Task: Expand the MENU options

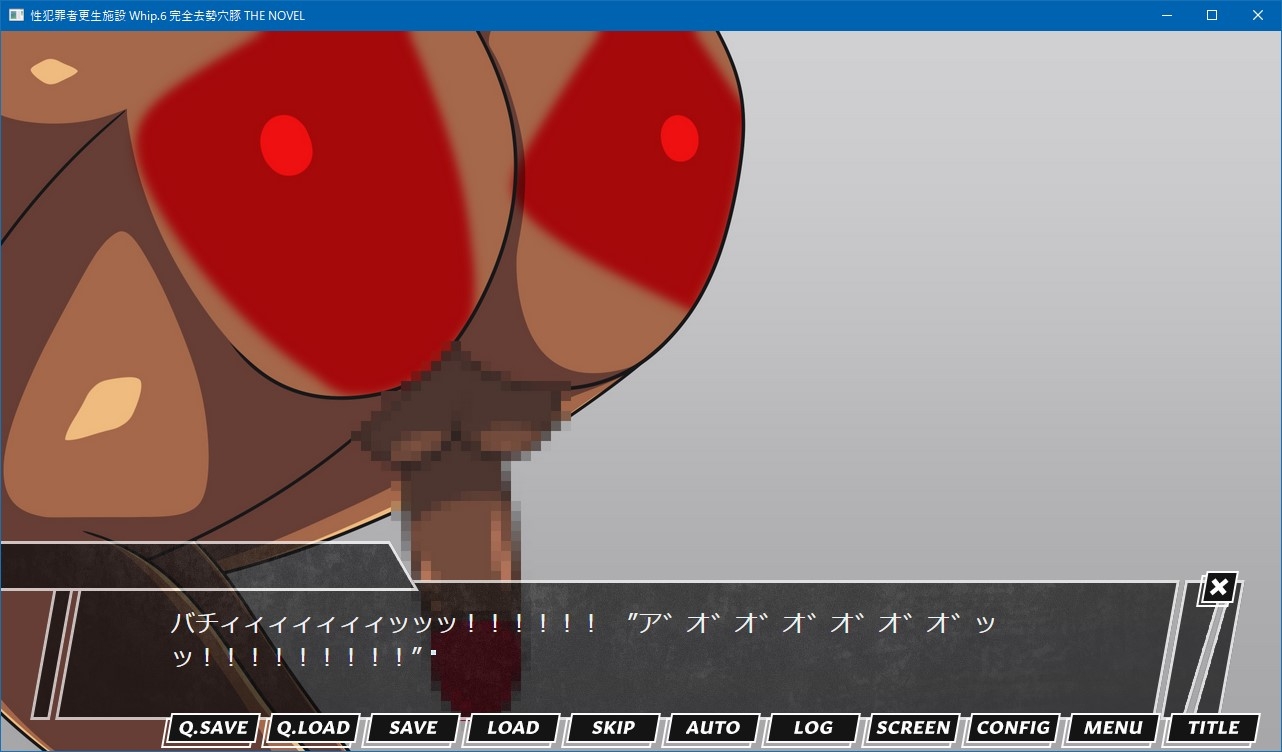Action: point(1113,728)
